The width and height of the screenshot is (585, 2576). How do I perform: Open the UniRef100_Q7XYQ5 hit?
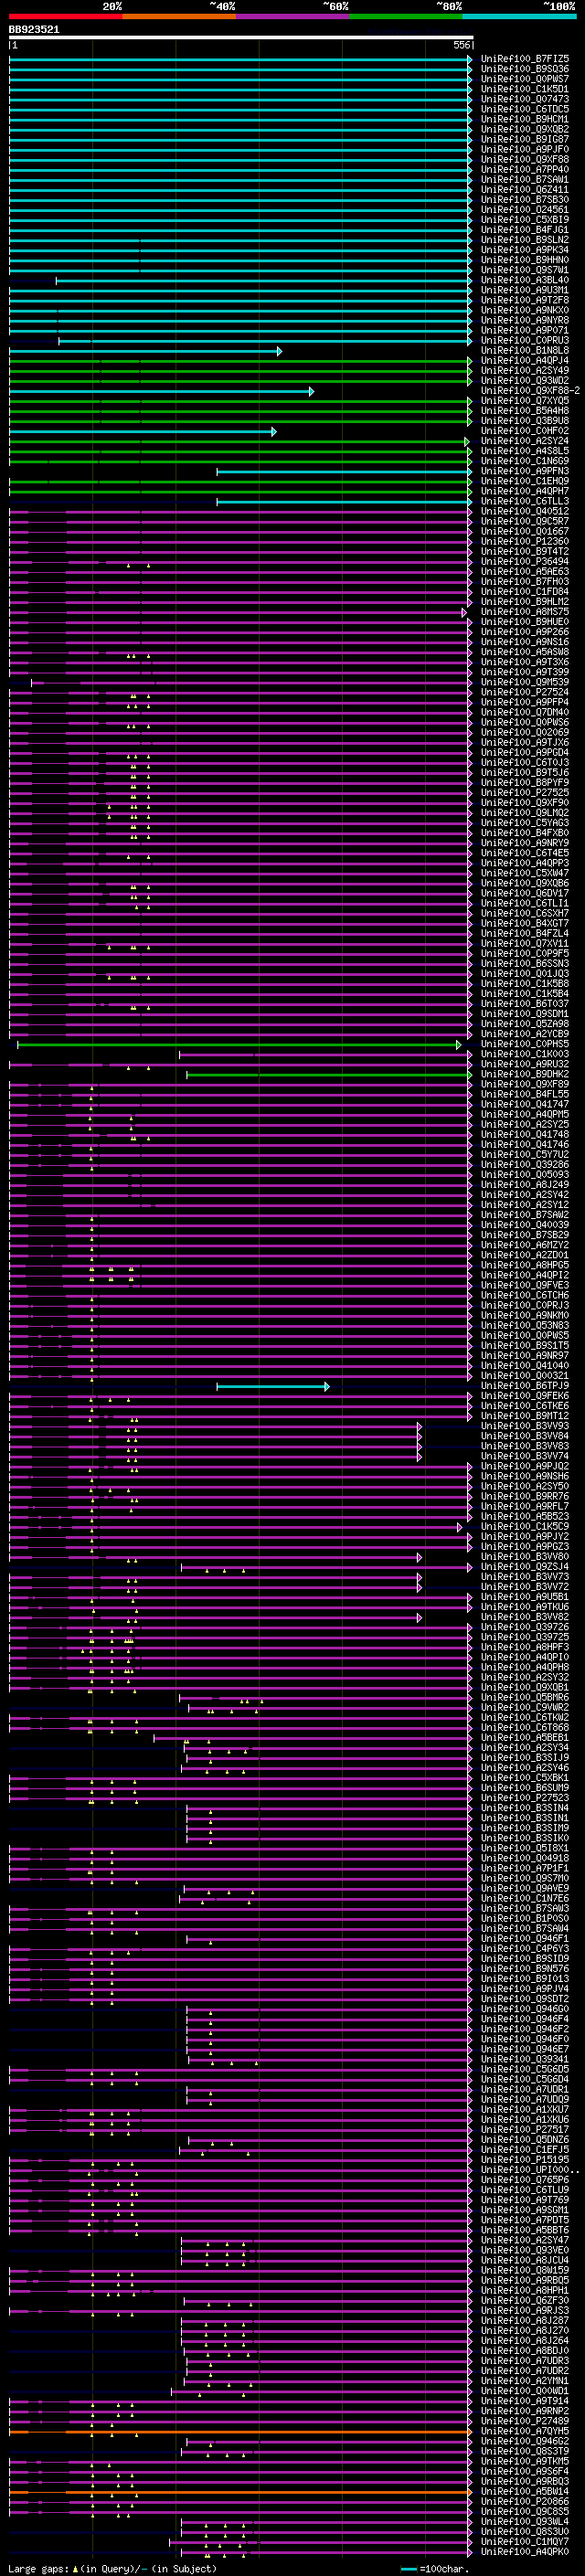tap(525, 400)
